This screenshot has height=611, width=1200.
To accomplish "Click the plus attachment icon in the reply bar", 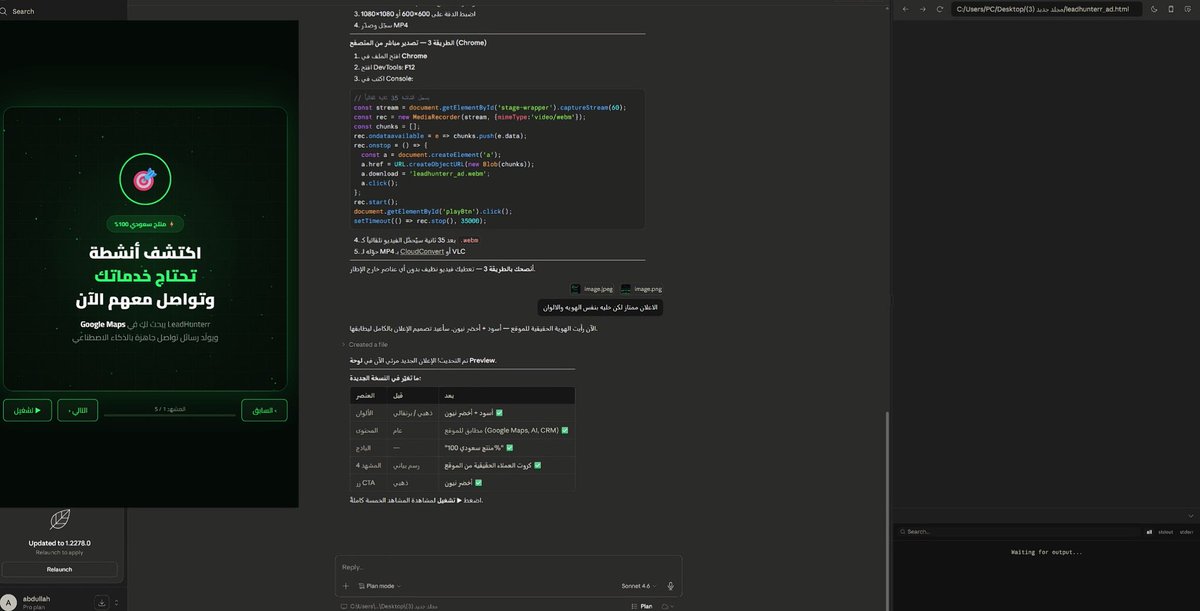I will 344,585.
